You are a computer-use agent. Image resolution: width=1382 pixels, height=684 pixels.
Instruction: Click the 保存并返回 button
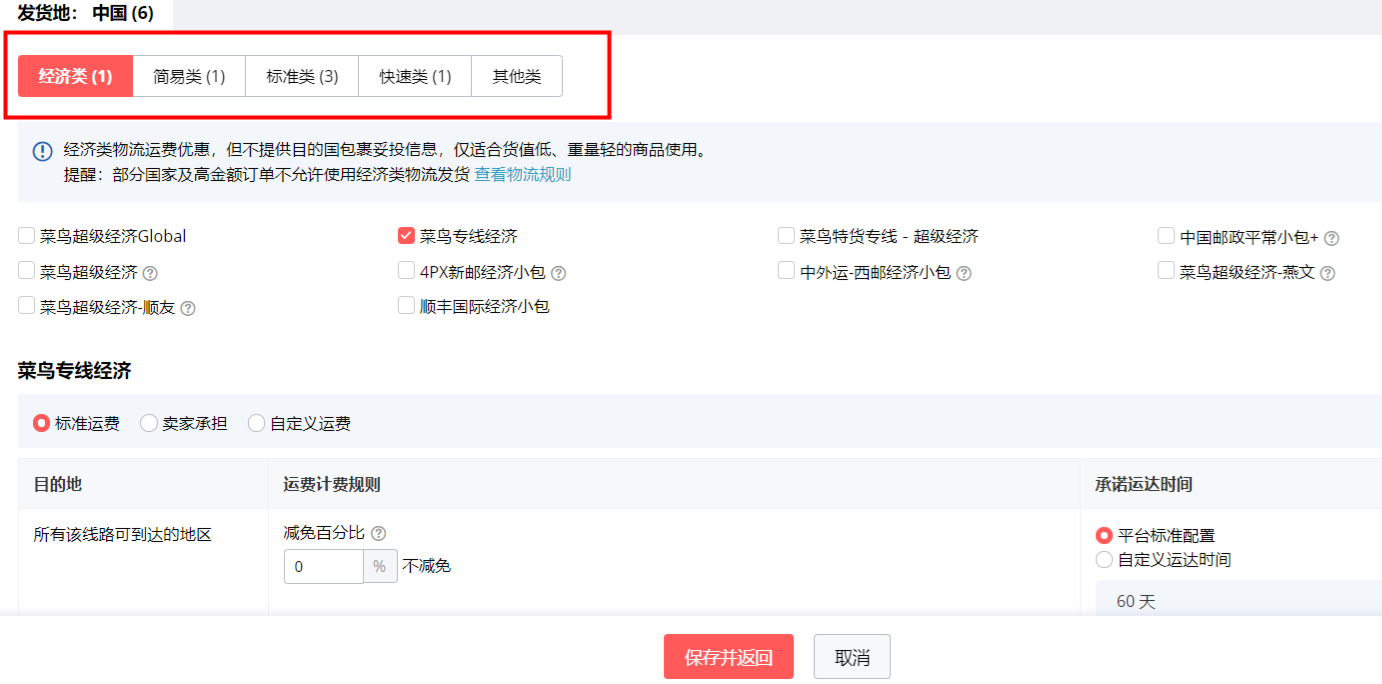tap(728, 656)
